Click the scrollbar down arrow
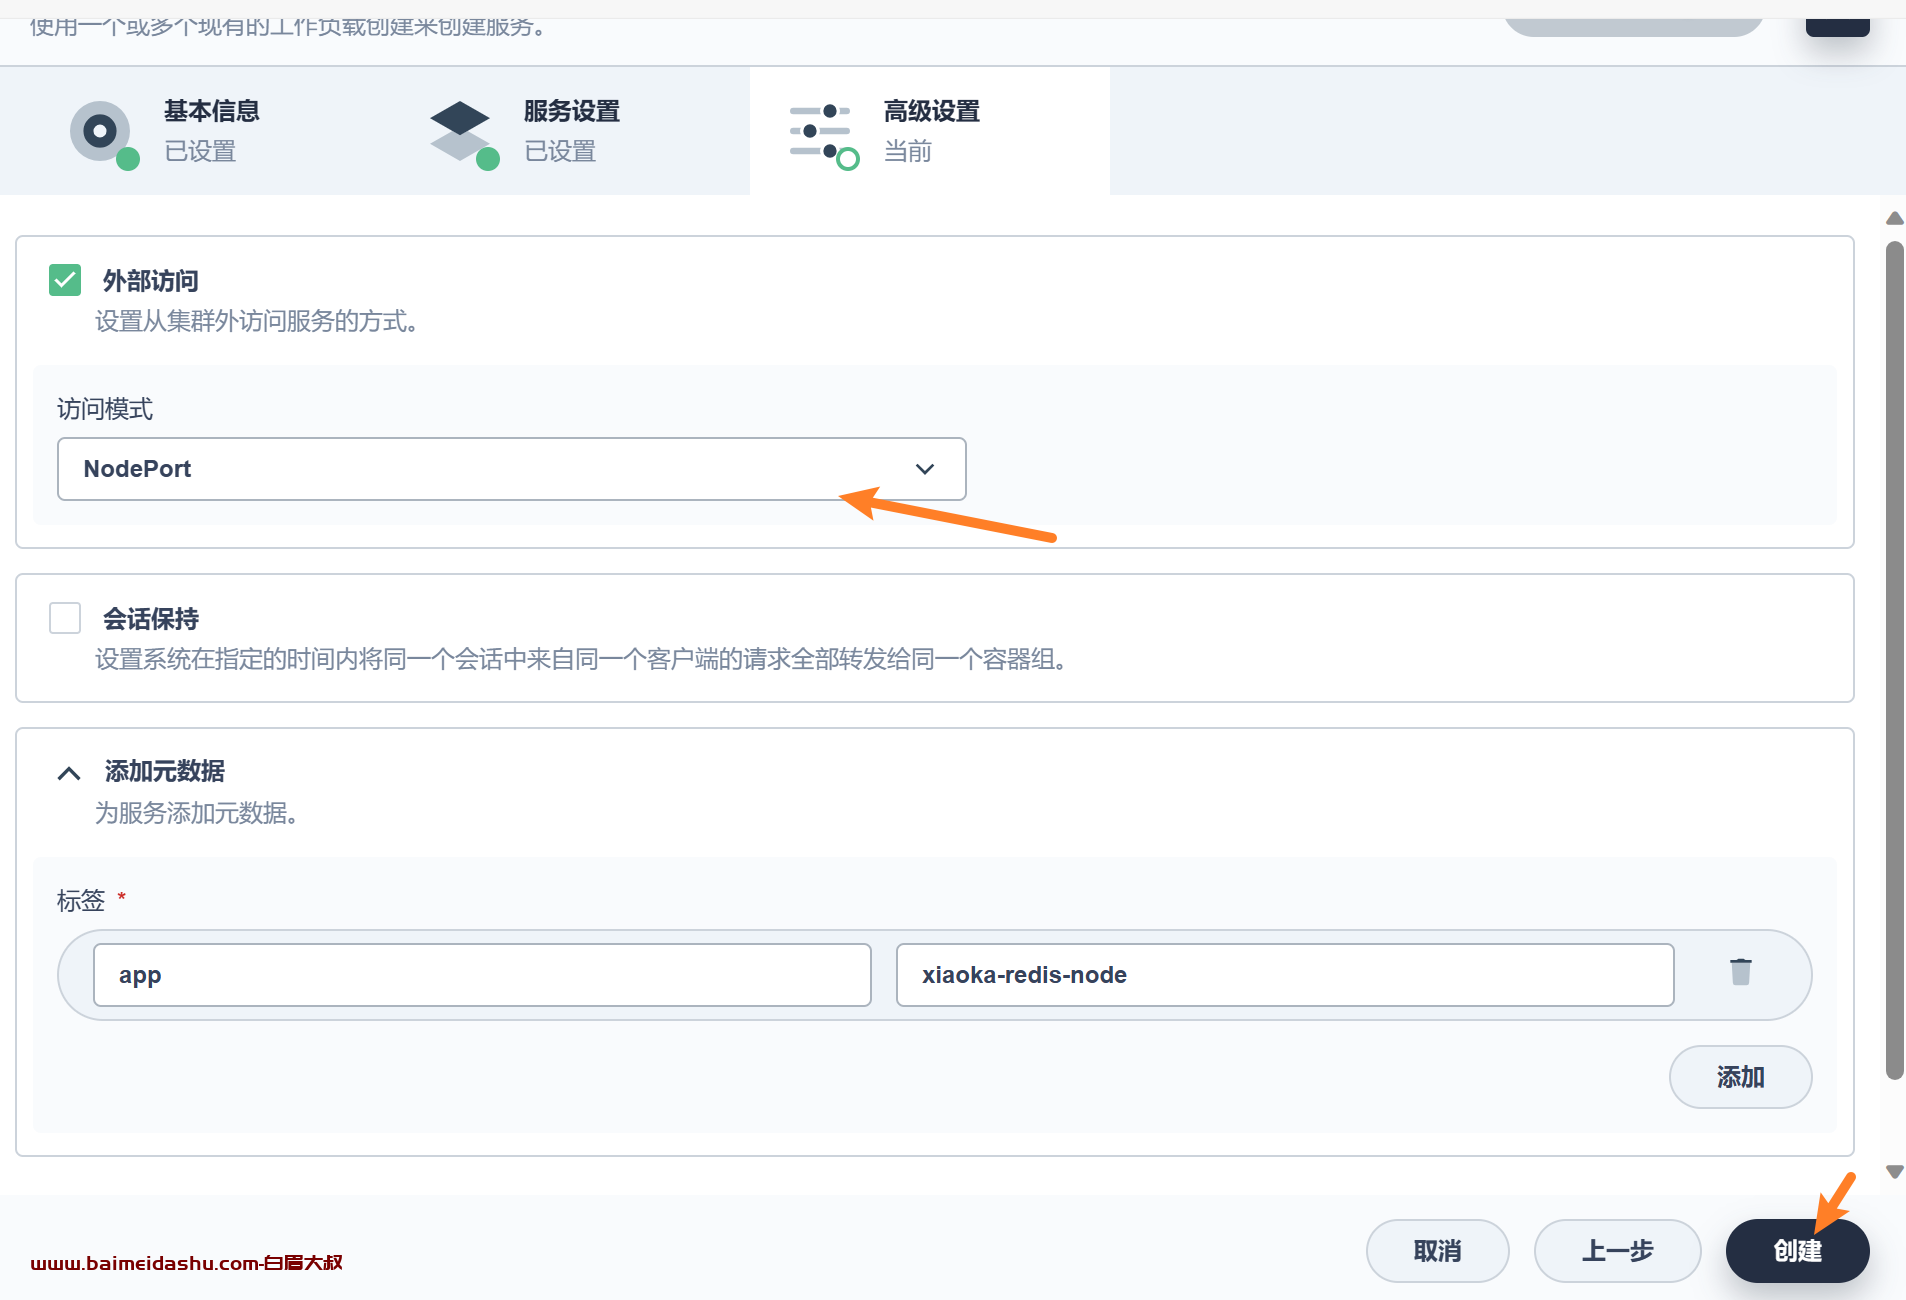The image size is (1906, 1300). (1894, 1172)
